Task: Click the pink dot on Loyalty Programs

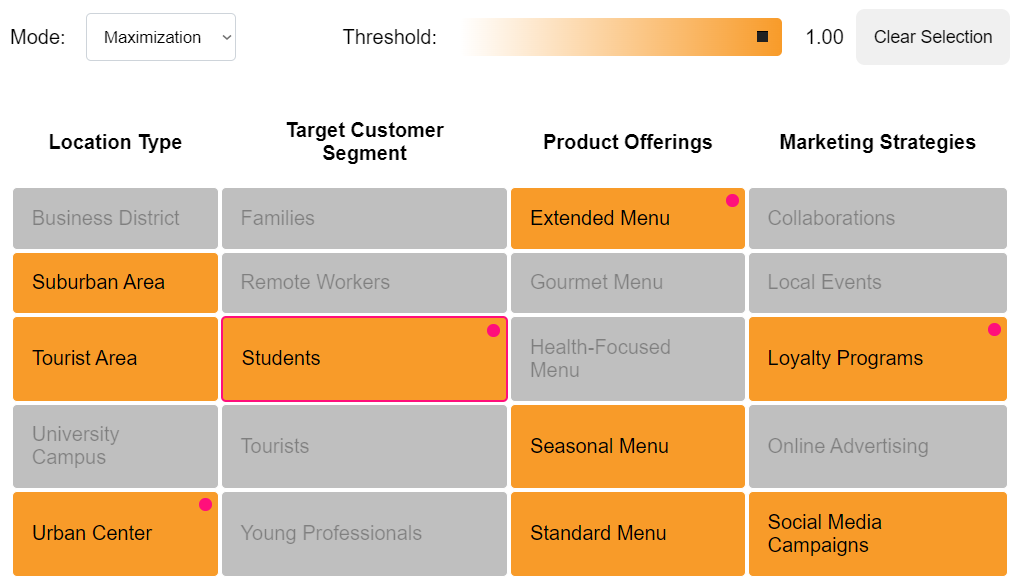Action: [994, 330]
